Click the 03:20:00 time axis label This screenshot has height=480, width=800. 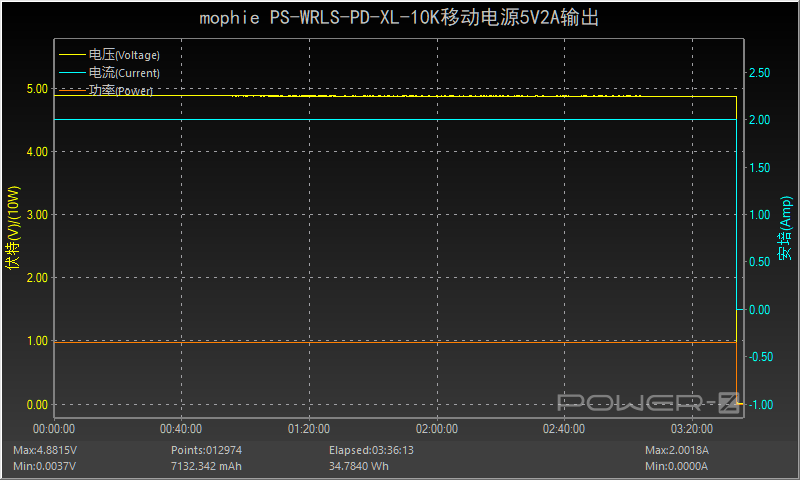(692, 429)
